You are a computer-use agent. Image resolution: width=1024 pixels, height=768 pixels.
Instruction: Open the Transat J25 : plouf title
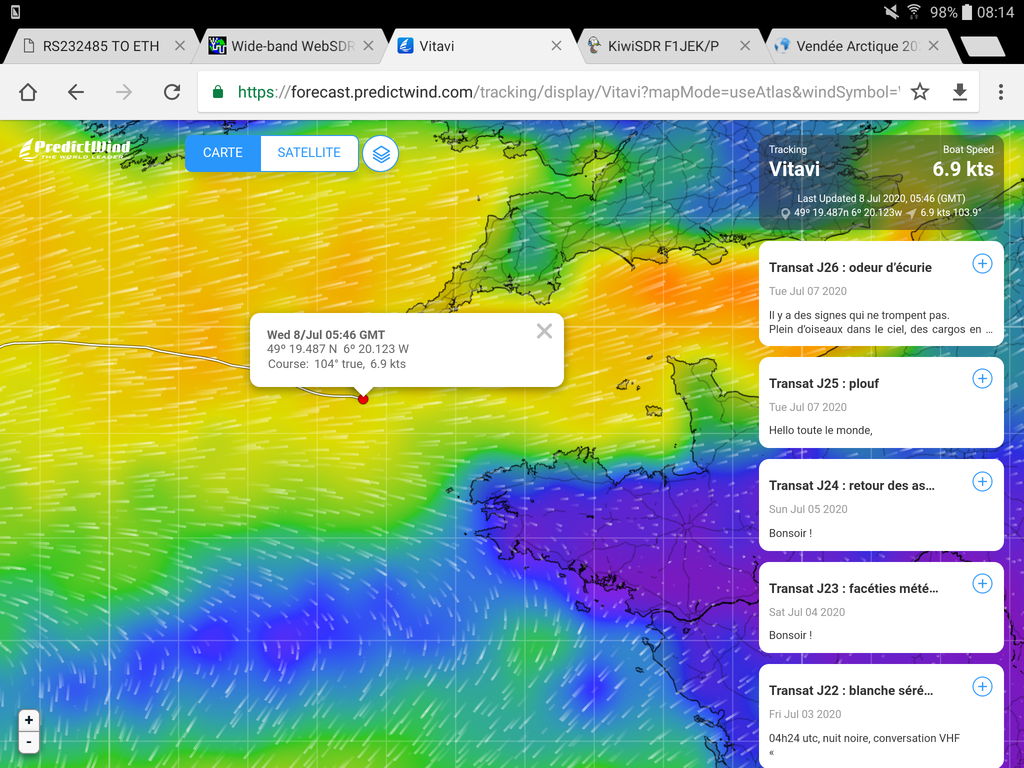[824, 384]
